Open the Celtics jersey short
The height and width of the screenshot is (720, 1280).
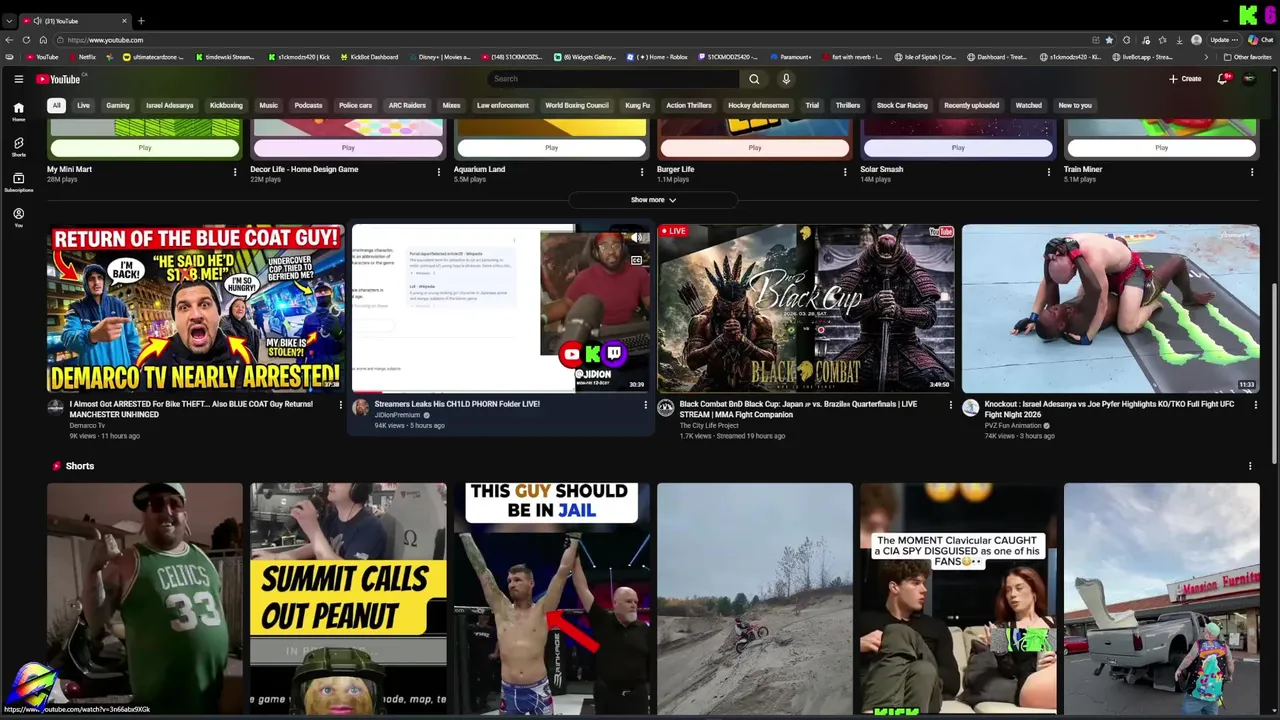coord(144,599)
